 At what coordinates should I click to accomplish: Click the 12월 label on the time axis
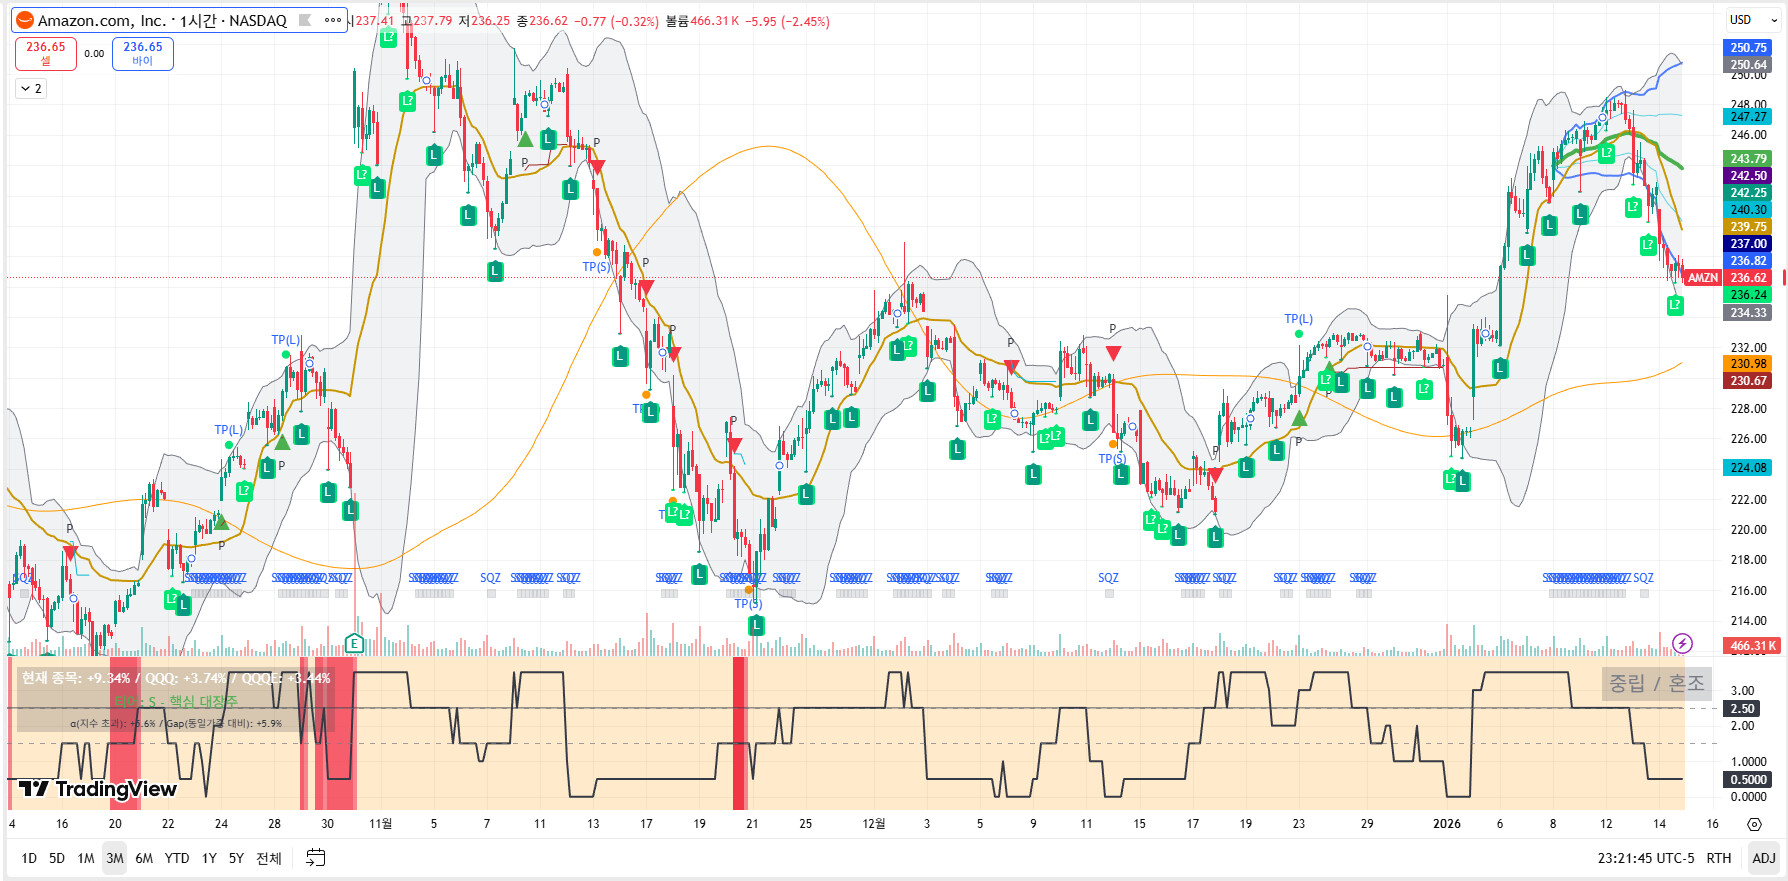[874, 824]
